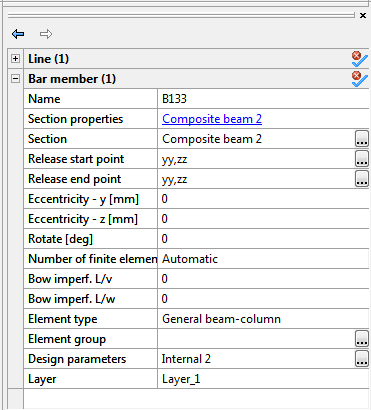Screen dimensions: 371x410
Task: Click the filter checkmark icon on Bar member row
Action: [x=360, y=79]
